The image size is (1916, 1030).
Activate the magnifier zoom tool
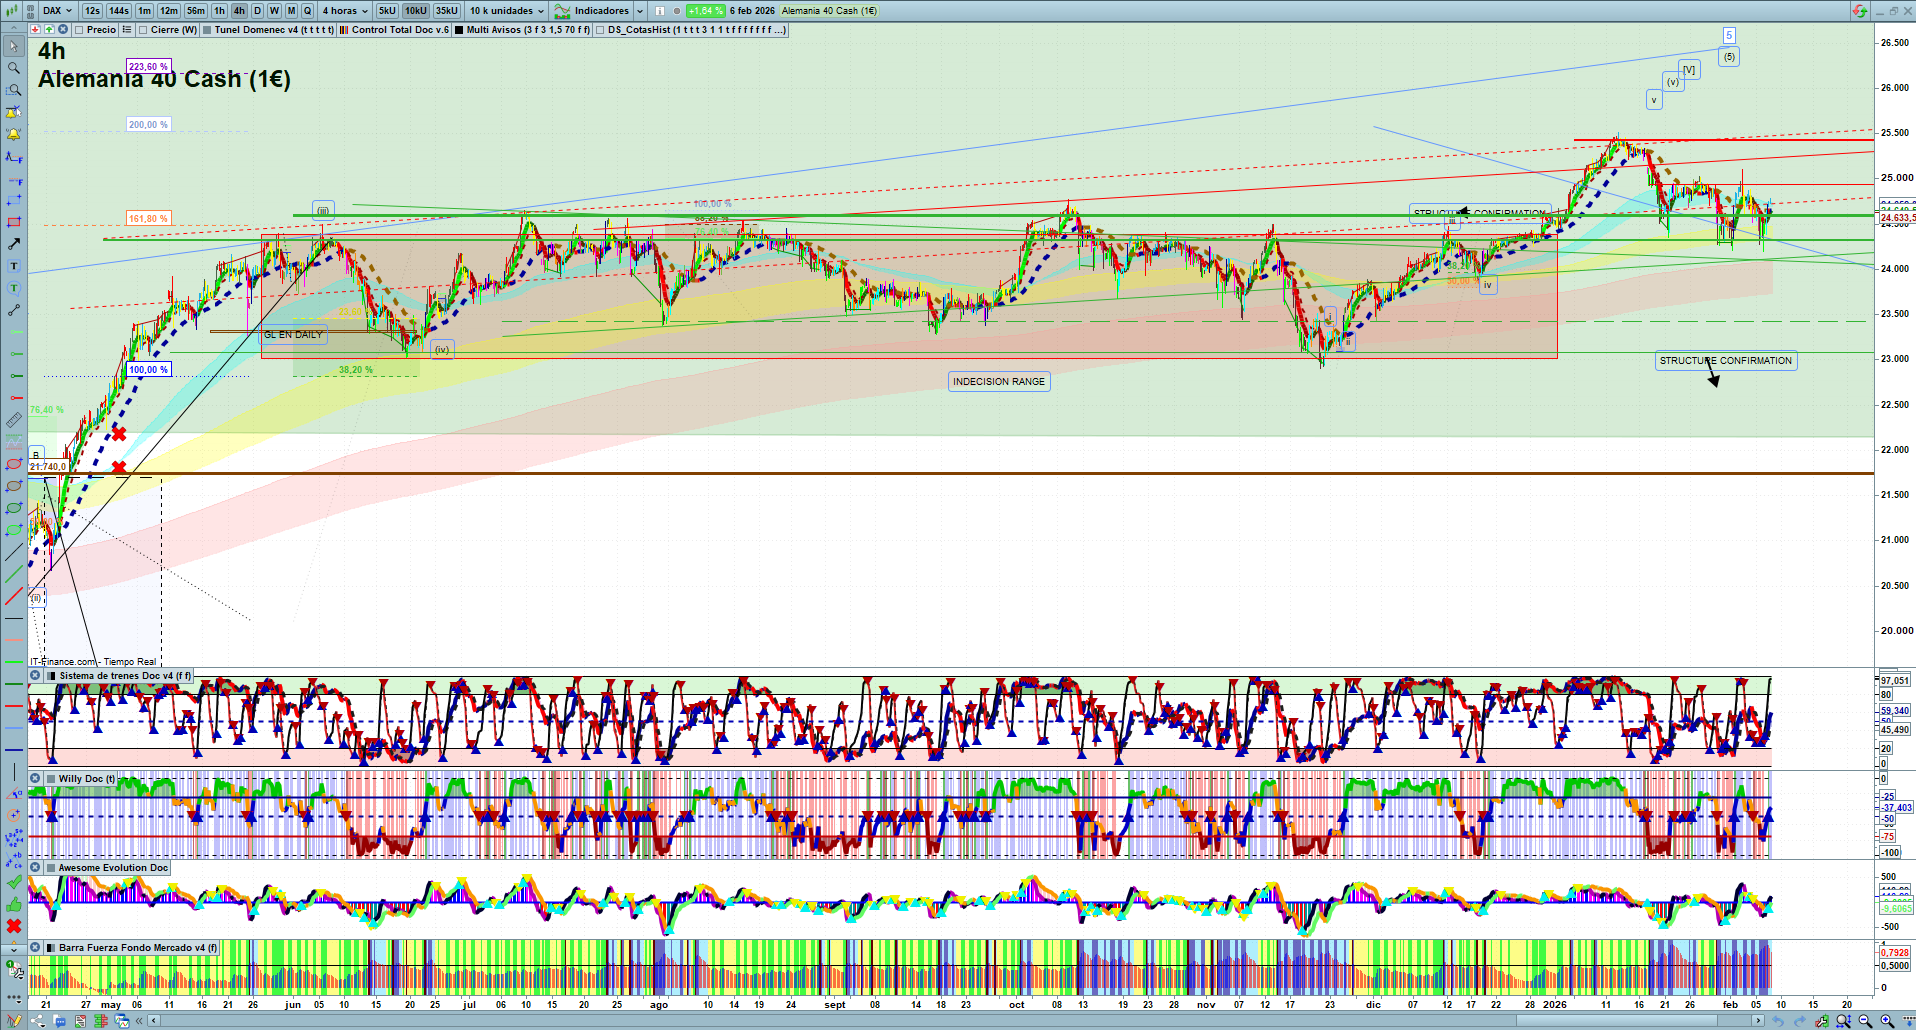coord(14,68)
